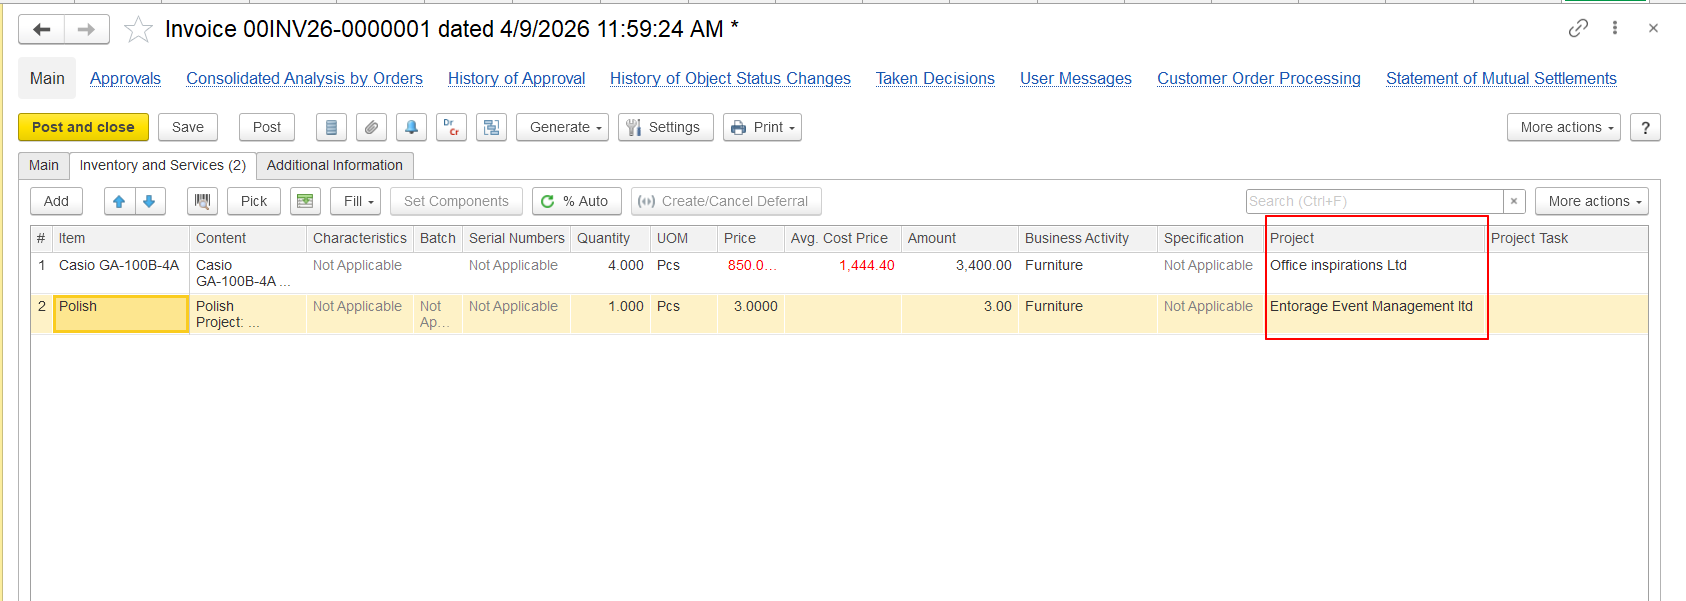Open the Print dropdown menu

pyautogui.click(x=762, y=127)
